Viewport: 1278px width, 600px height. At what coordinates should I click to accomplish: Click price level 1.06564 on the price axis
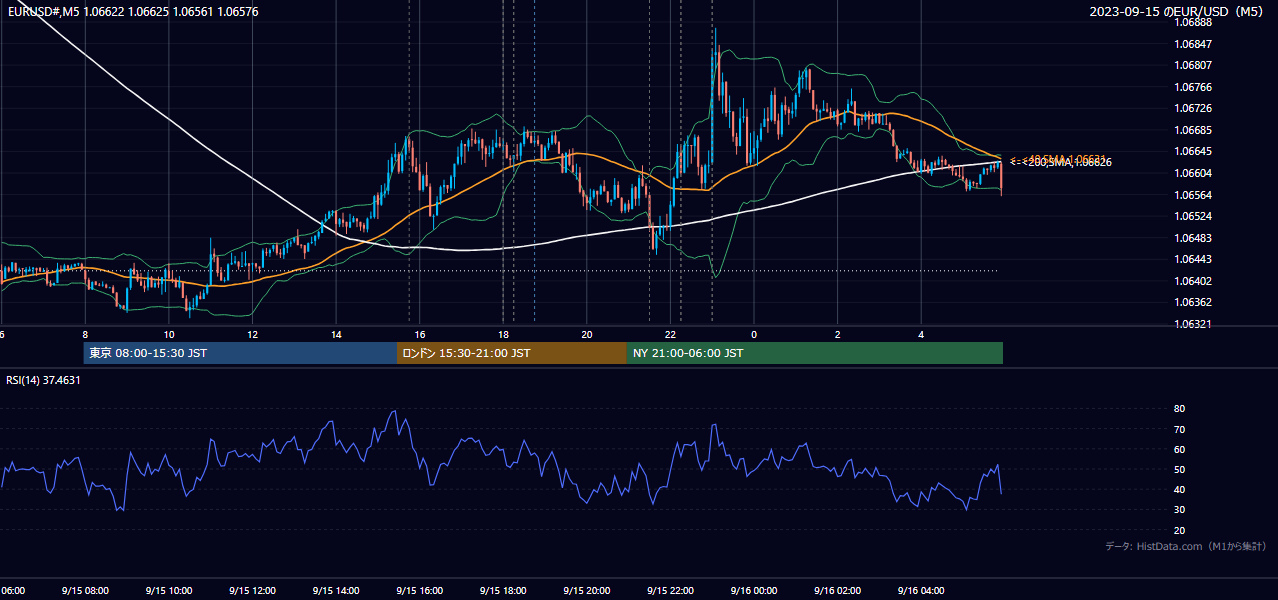[x=1195, y=195]
